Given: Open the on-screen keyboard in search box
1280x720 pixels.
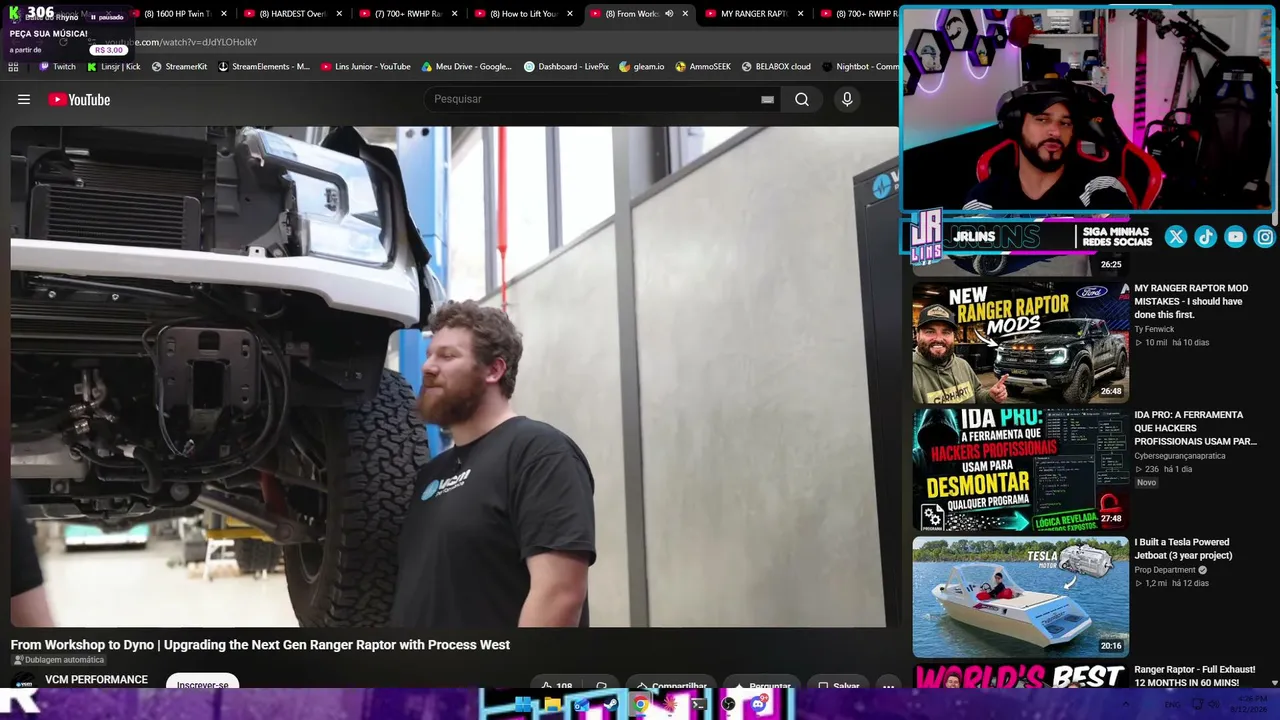Looking at the screenshot, I should point(767,99).
